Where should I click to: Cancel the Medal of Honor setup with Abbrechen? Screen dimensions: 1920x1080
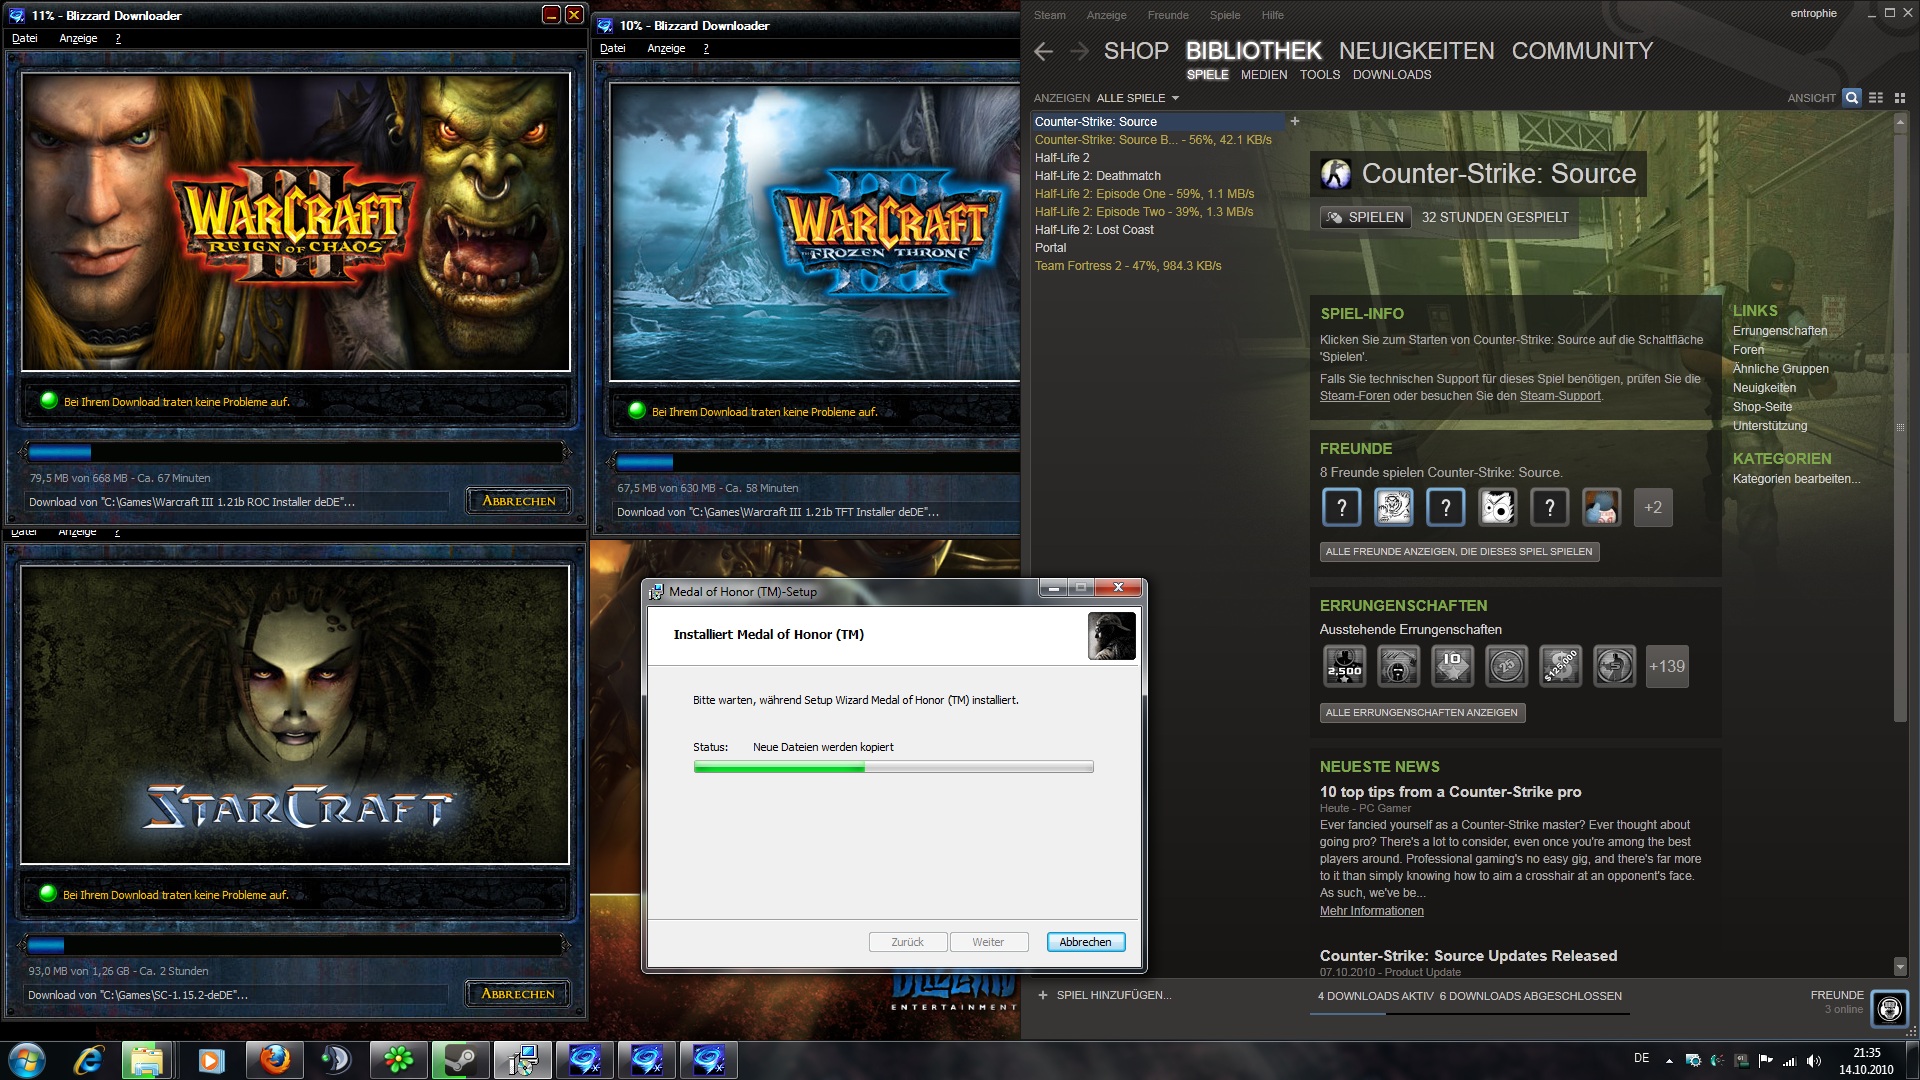click(x=1085, y=942)
